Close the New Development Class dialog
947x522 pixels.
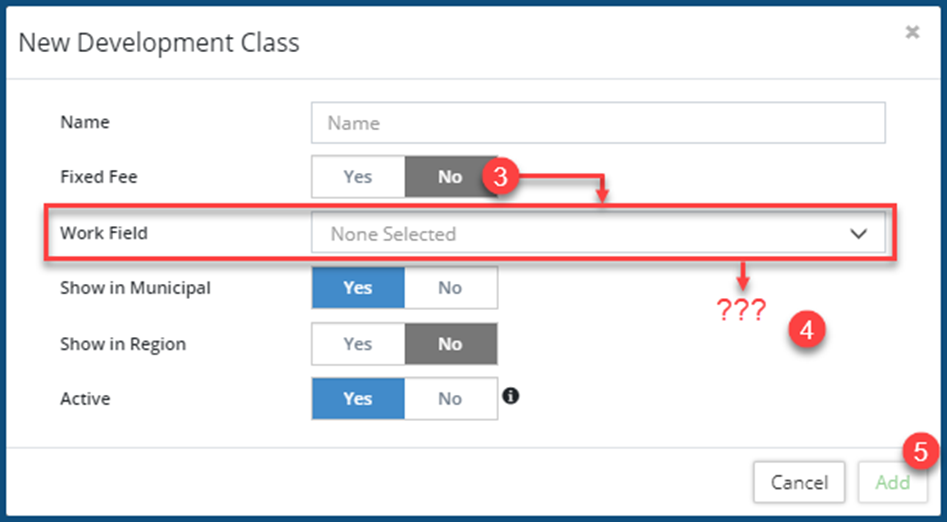click(x=912, y=33)
